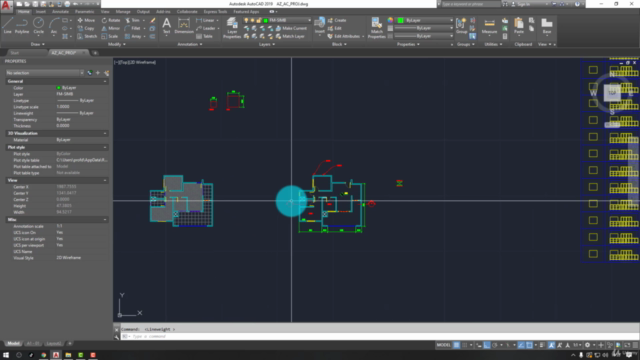Click the Linear dimension button

205,20
